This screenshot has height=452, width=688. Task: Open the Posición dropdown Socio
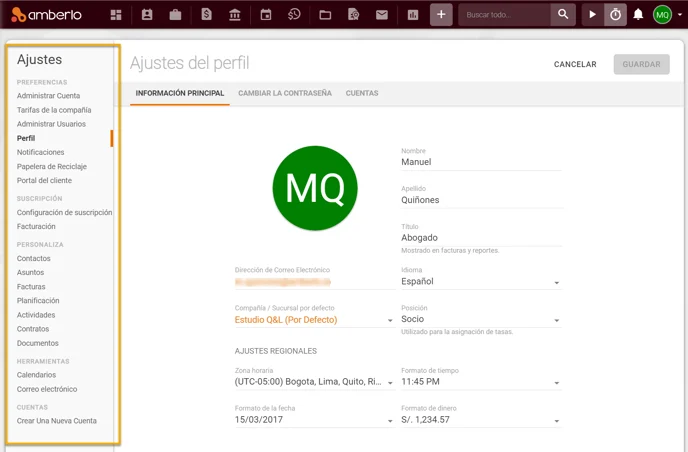click(x=481, y=319)
